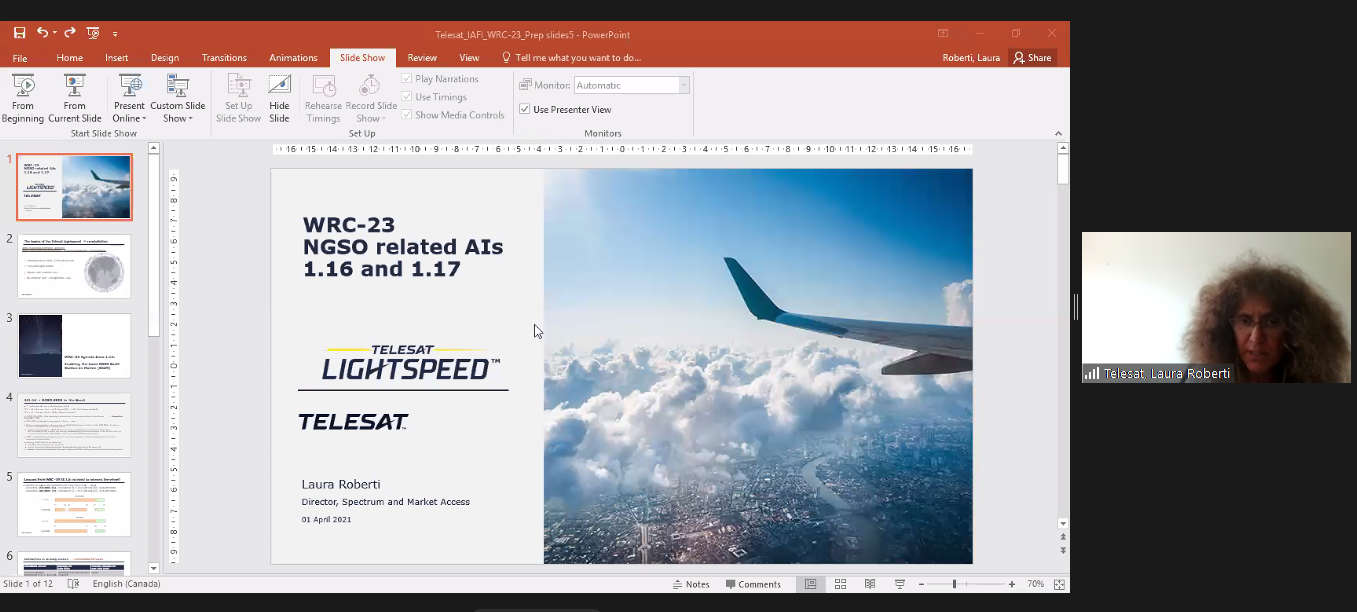
Task: Expand the Custom Slide Show dropdown
Action: [178, 118]
